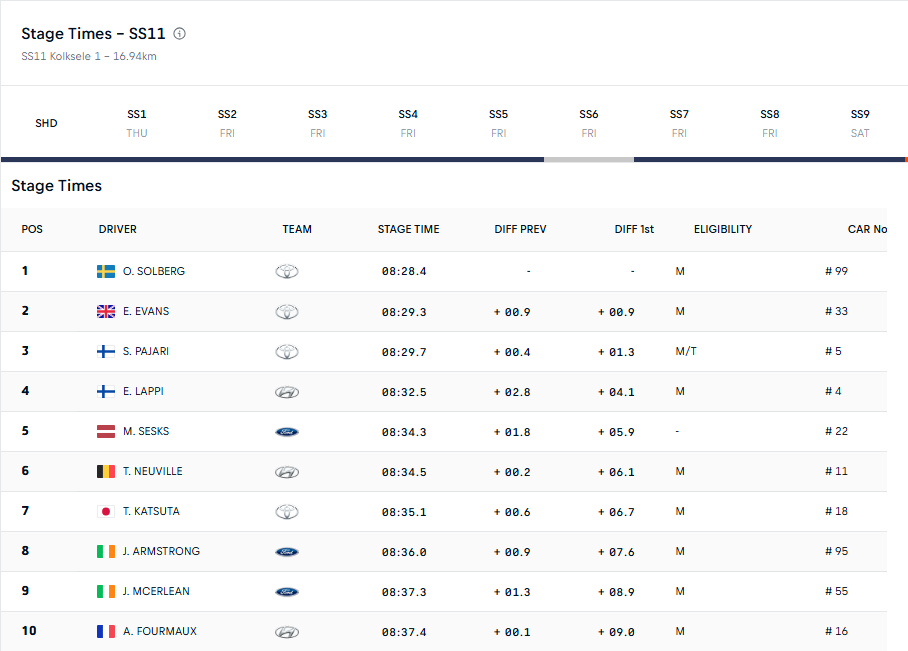
Task: Open driver J. McErlean's name link
Action: pos(156,591)
